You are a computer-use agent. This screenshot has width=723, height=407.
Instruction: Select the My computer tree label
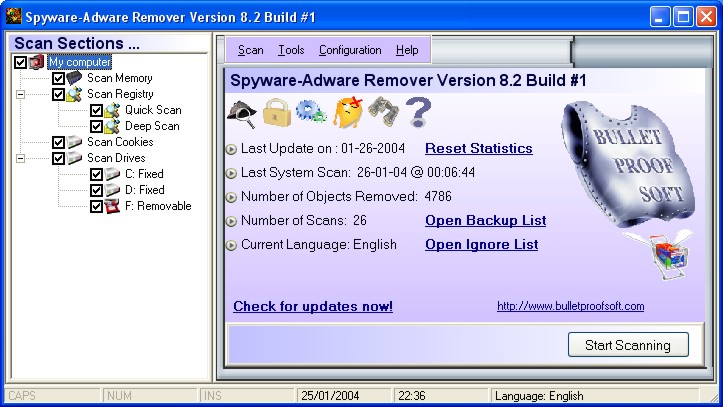pos(80,62)
